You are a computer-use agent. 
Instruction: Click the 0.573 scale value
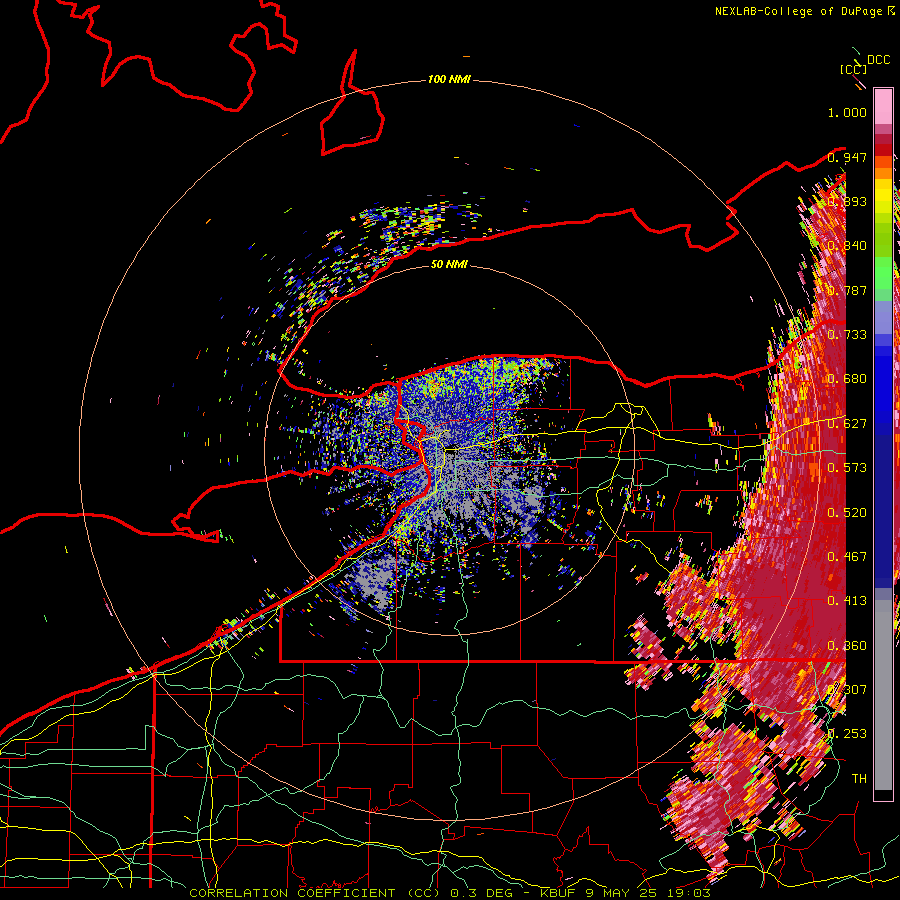[847, 468]
